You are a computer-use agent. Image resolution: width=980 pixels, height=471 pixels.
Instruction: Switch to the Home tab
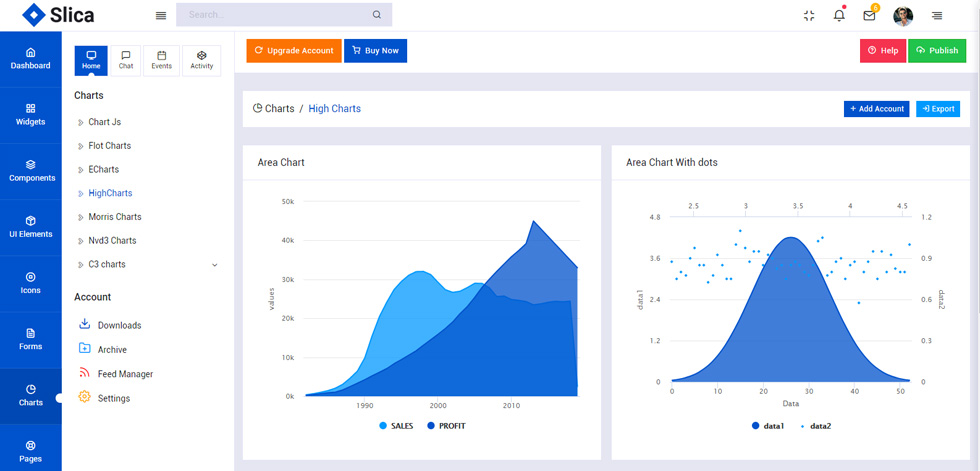91,61
